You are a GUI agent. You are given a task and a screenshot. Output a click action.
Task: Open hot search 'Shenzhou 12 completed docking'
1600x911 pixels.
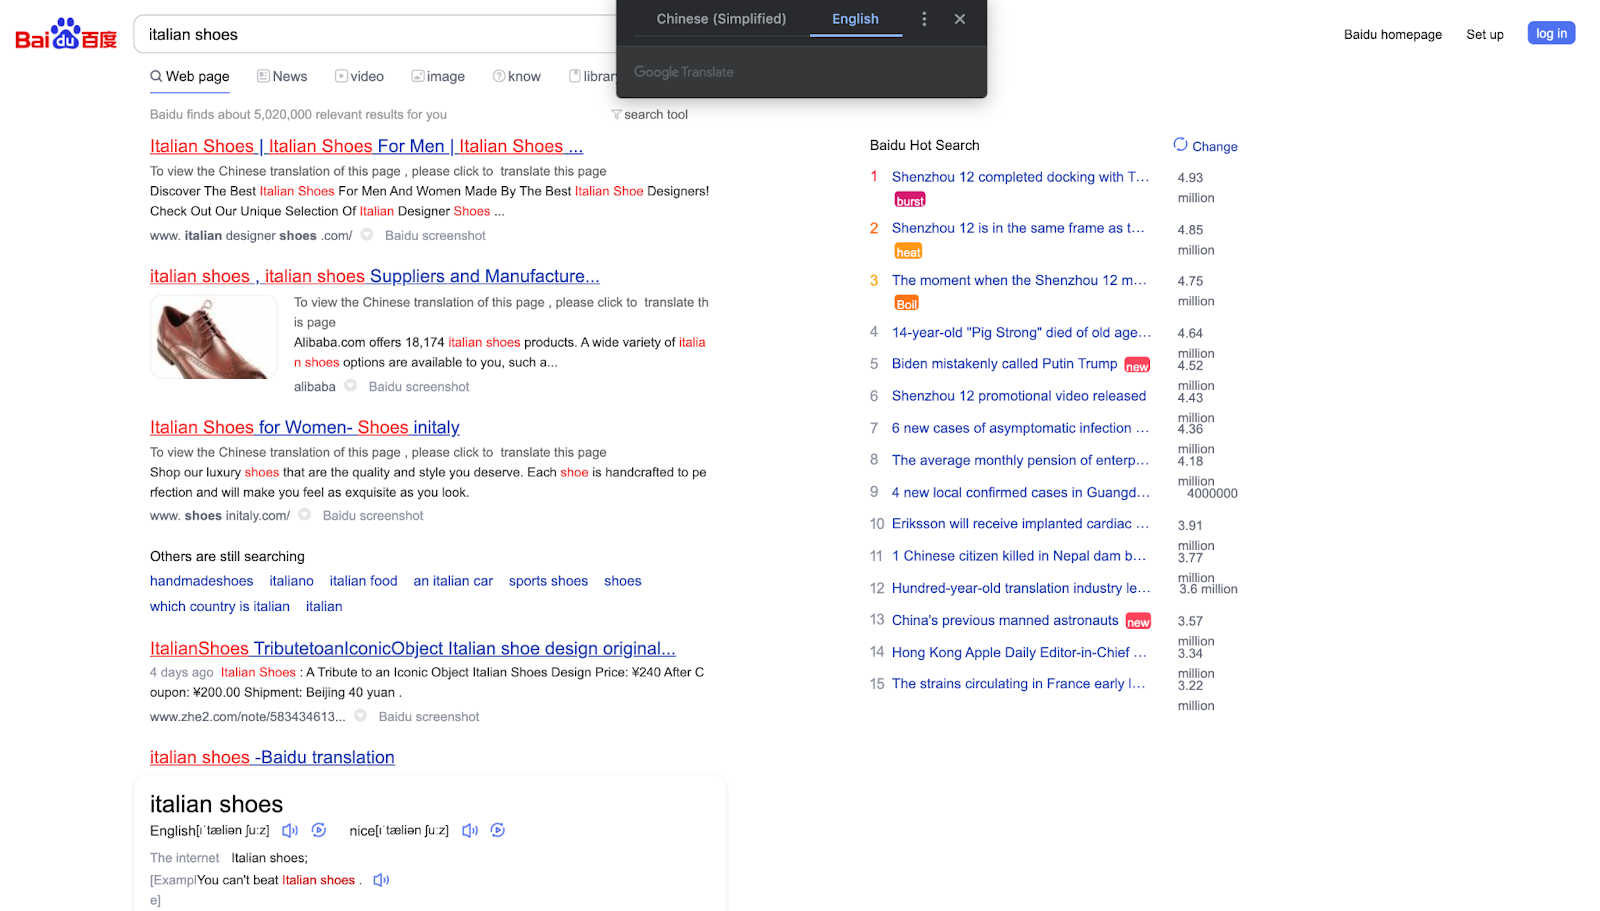[x=1020, y=177]
